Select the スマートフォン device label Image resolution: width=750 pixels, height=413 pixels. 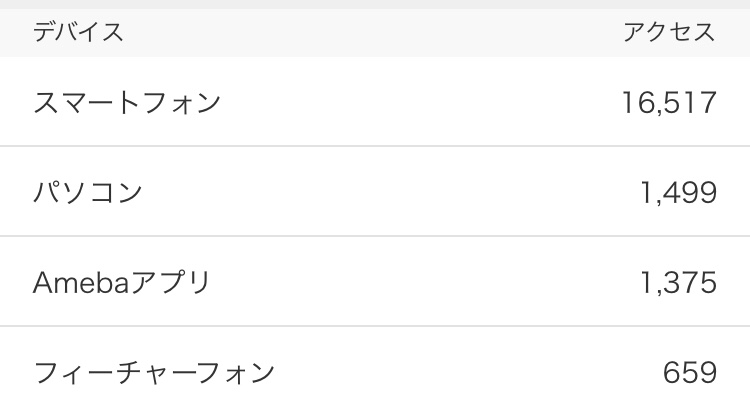127,102
